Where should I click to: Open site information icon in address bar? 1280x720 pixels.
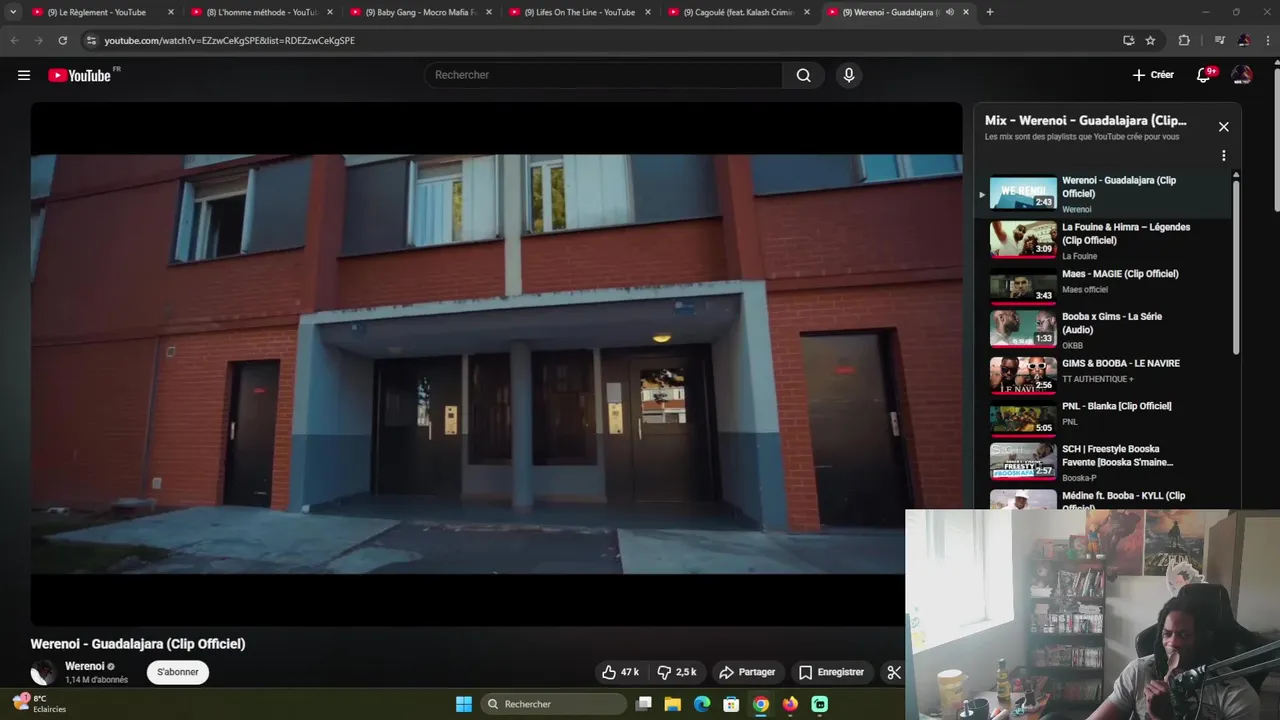pos(91,40)
